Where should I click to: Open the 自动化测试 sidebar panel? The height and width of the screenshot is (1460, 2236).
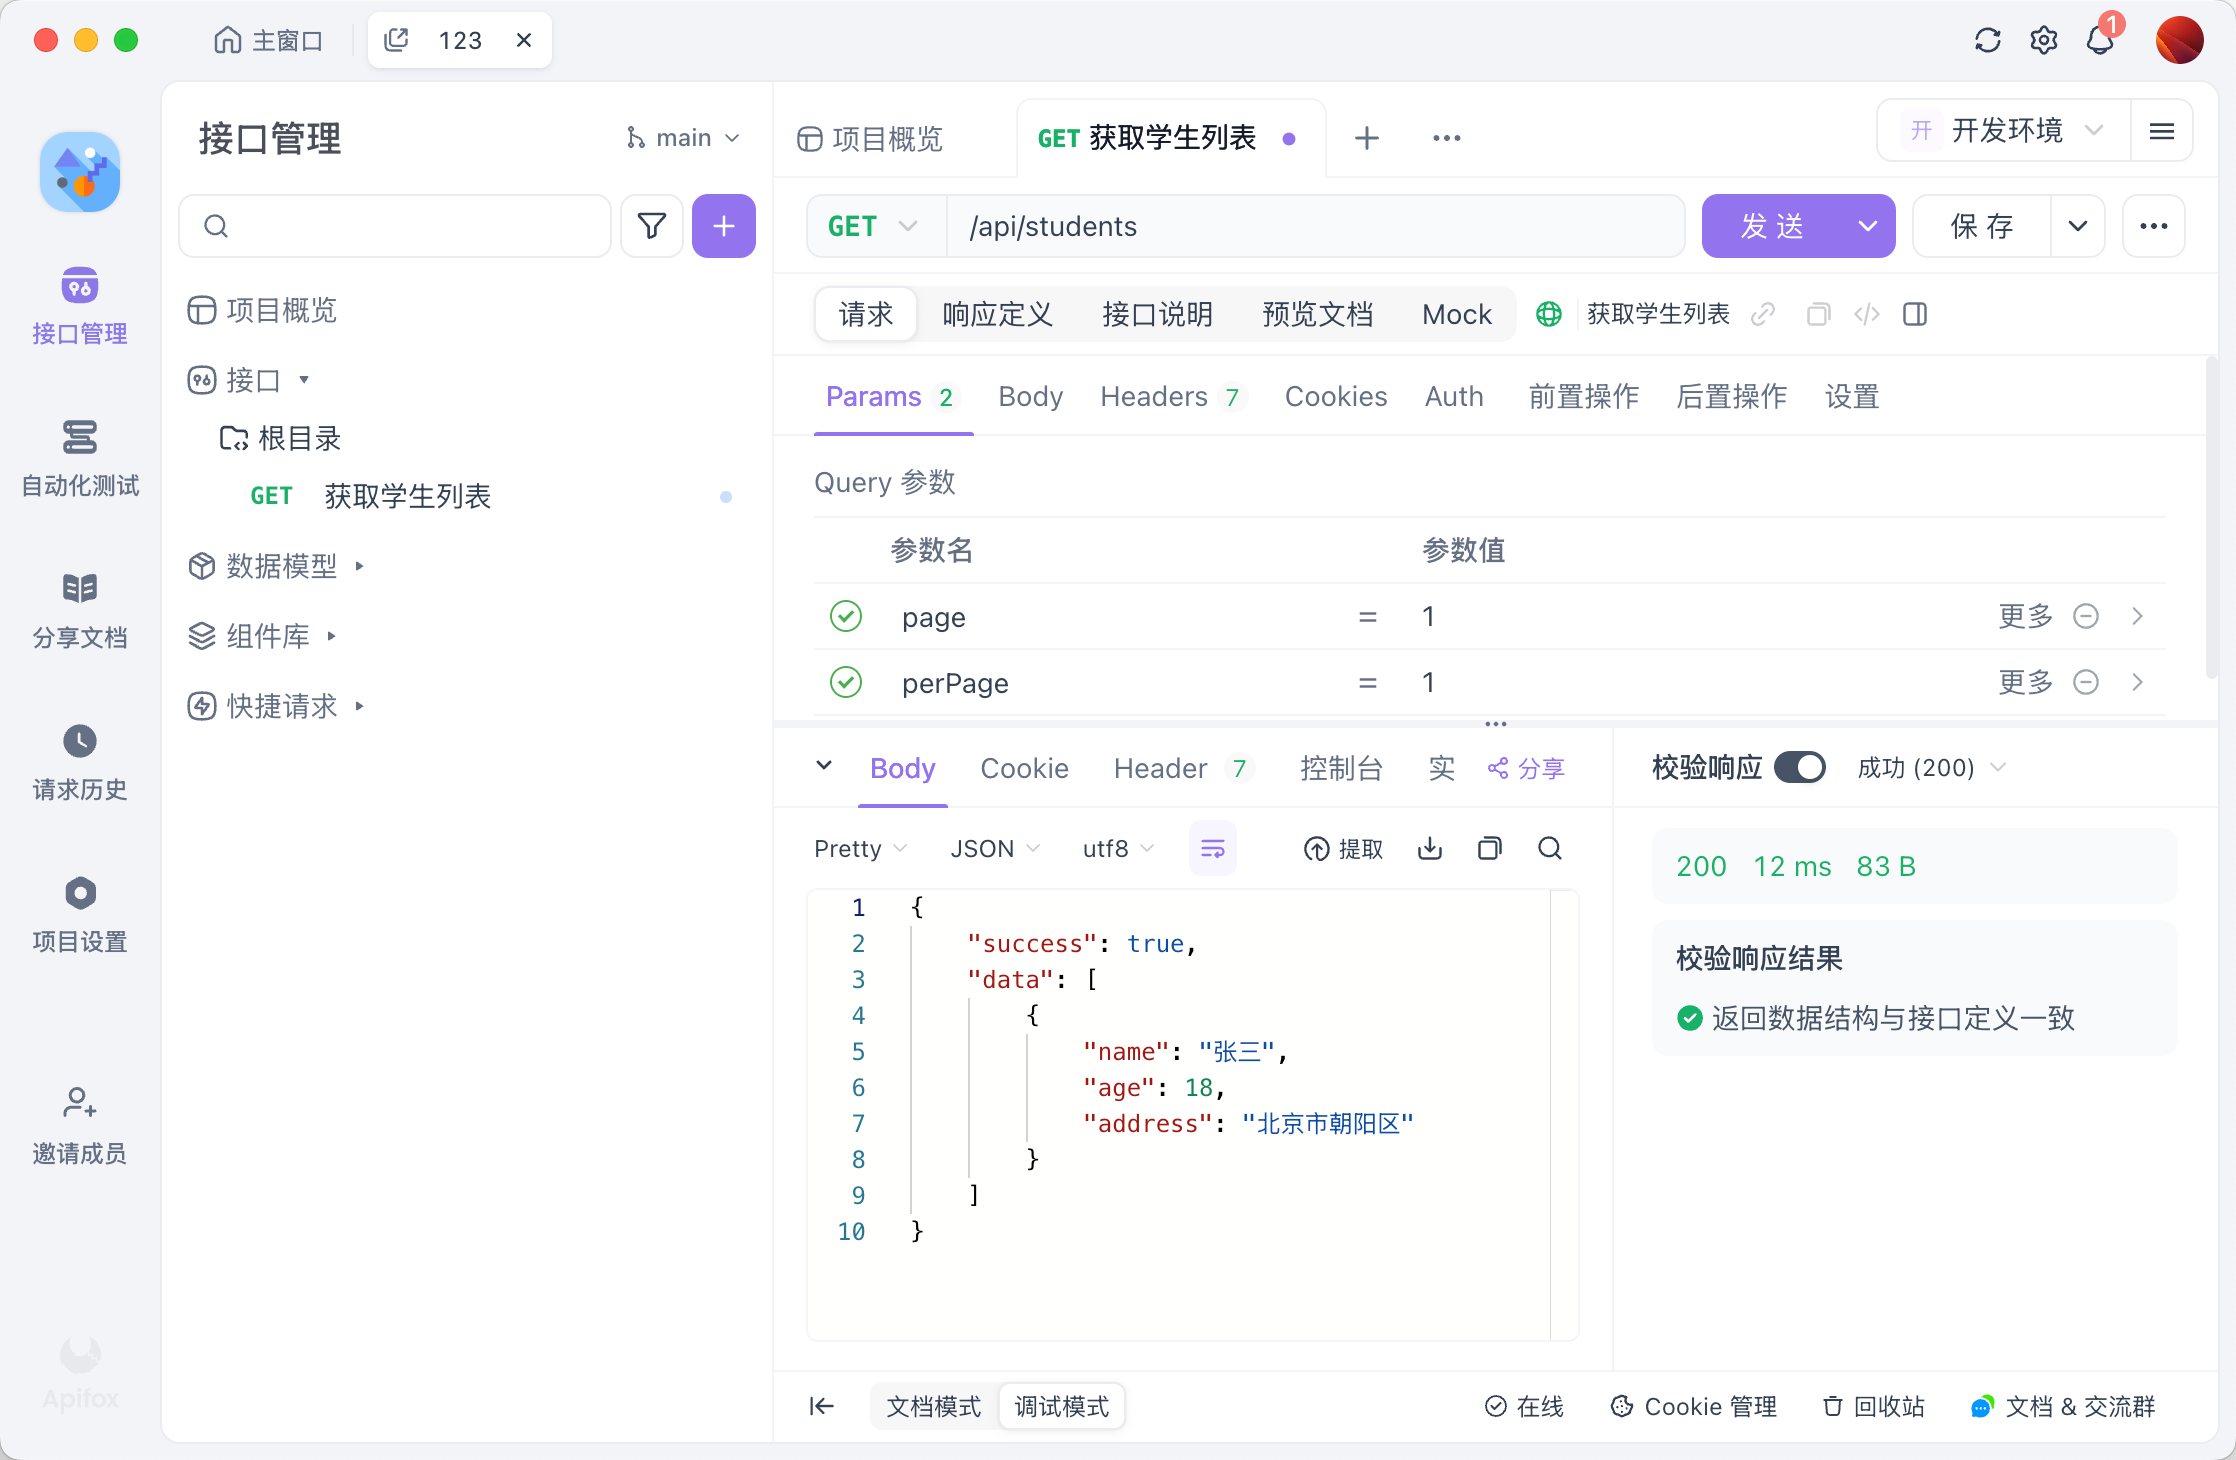pos(79,460)
